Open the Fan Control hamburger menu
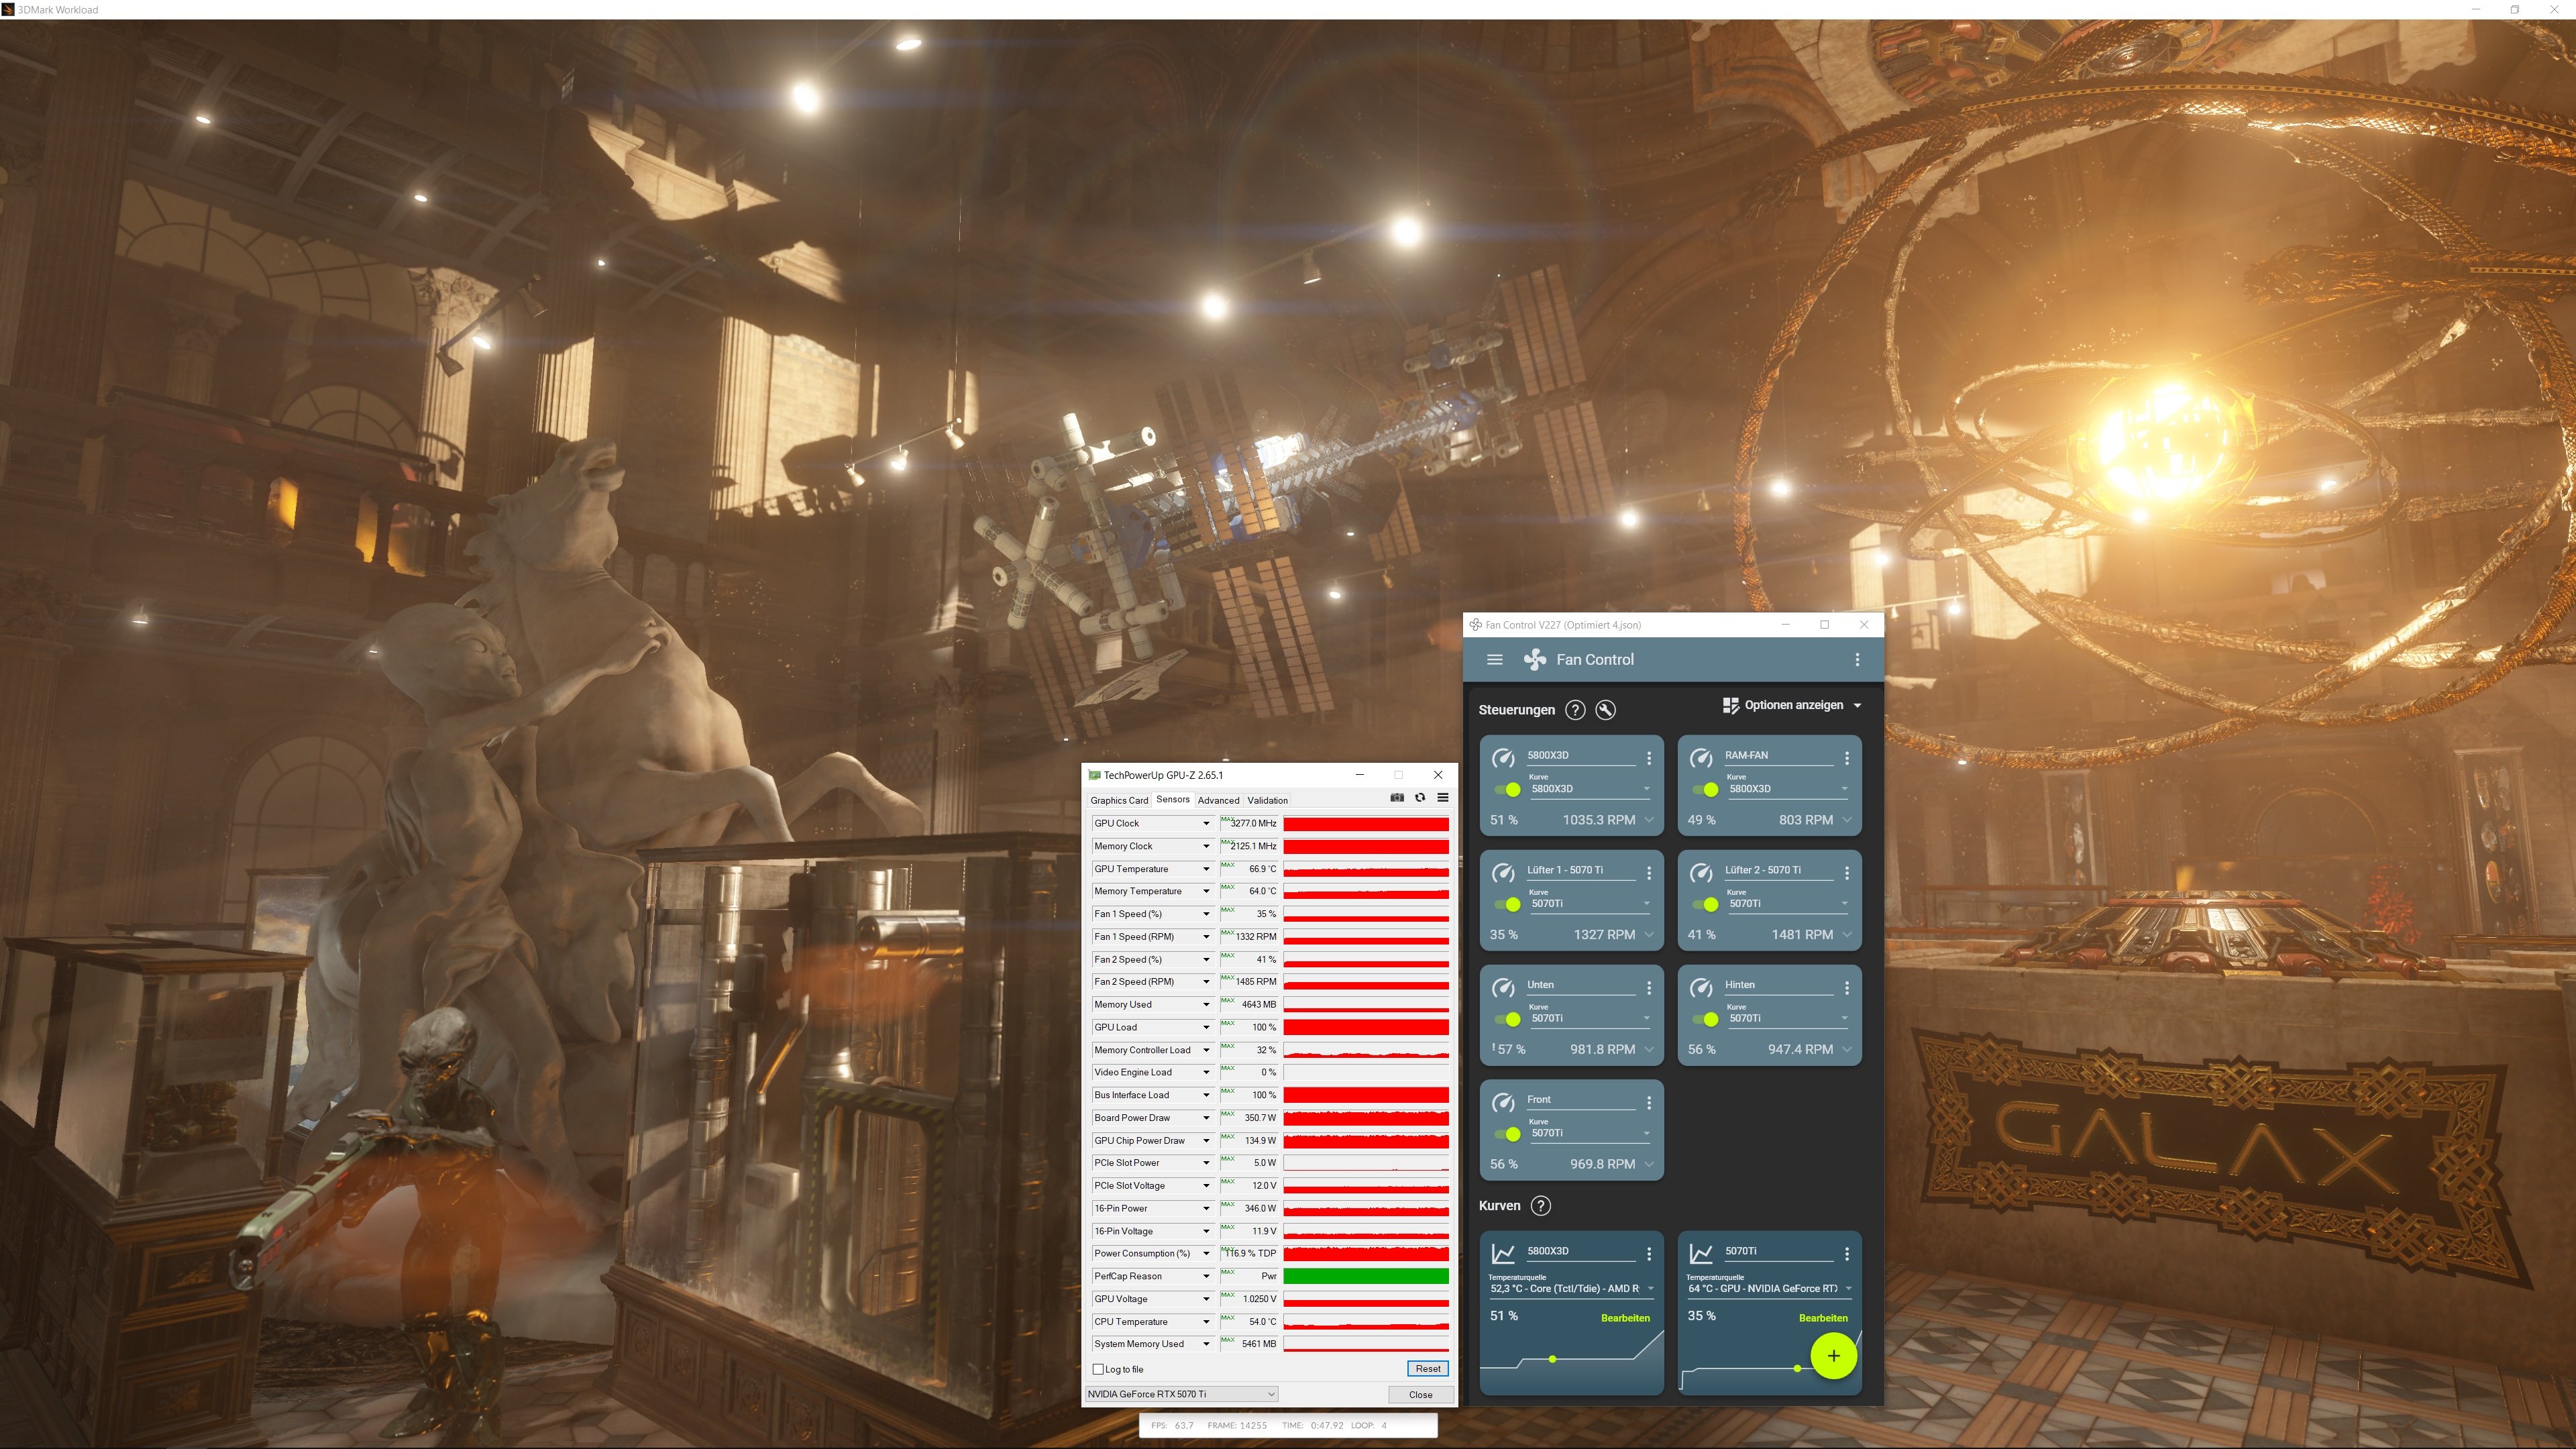Image resolution: width=2576 pixels, height=1449 pixels. [x=1494, y=660]
